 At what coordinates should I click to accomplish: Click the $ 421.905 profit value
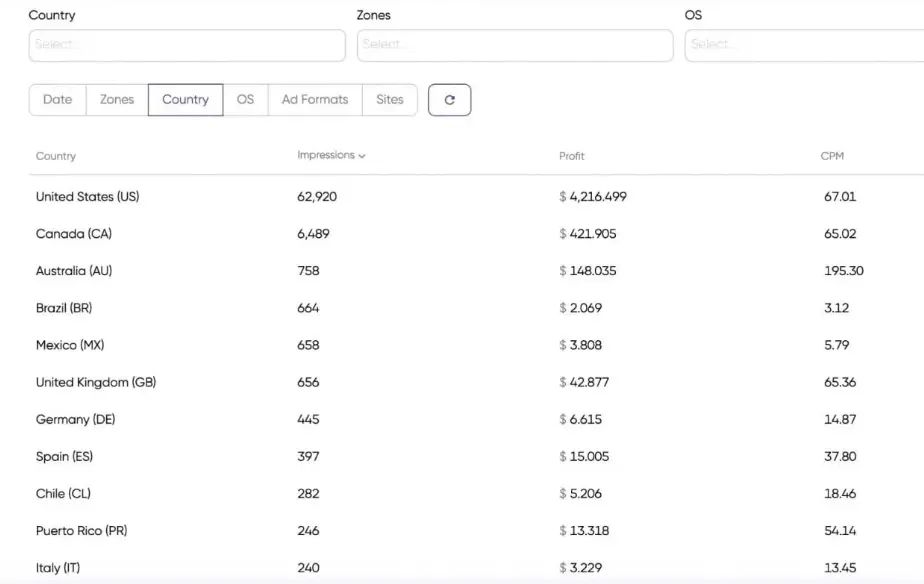point(588,234)
